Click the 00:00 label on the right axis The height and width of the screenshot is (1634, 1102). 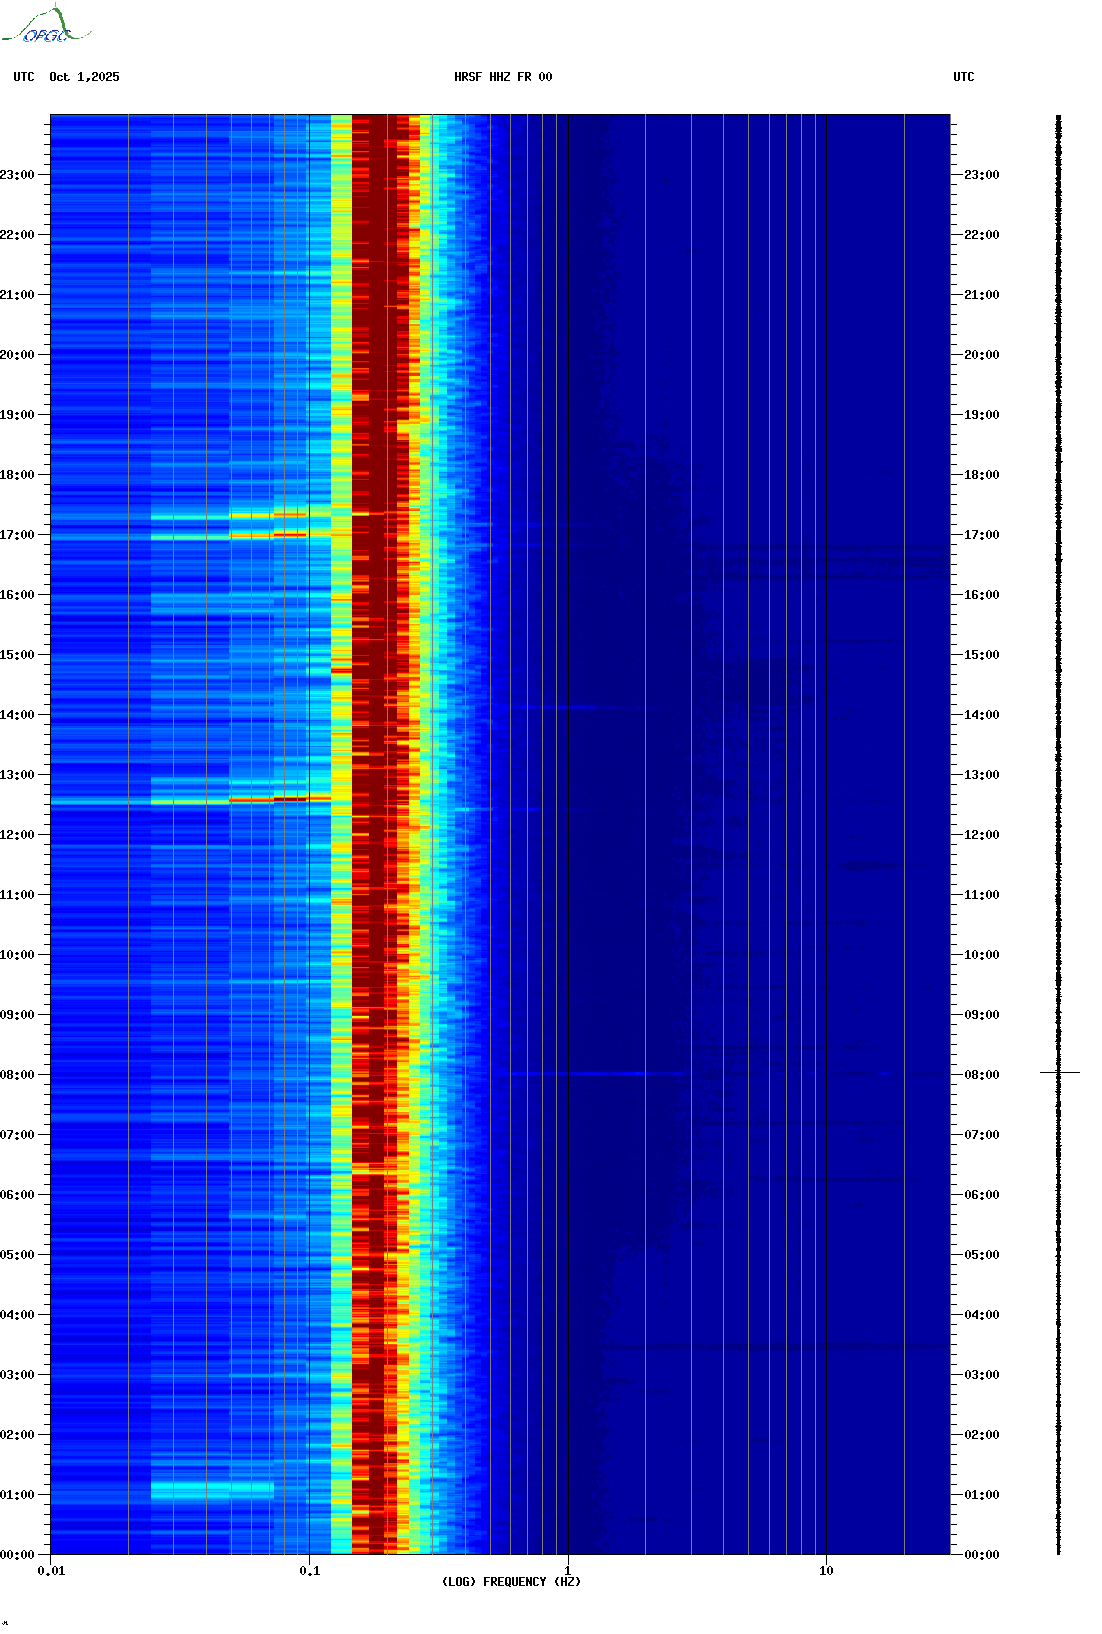click(x=981, y=1555)
